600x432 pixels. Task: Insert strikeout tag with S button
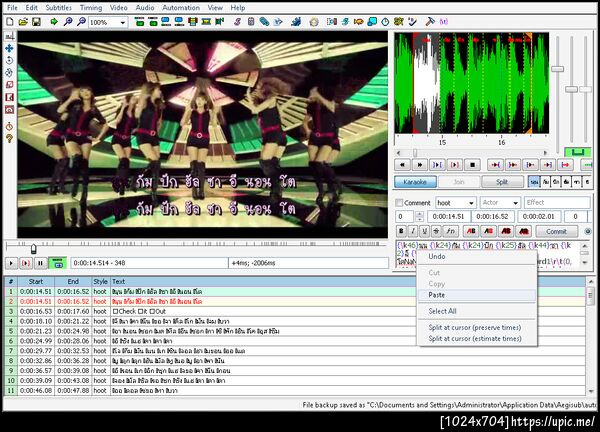(436, 231)
